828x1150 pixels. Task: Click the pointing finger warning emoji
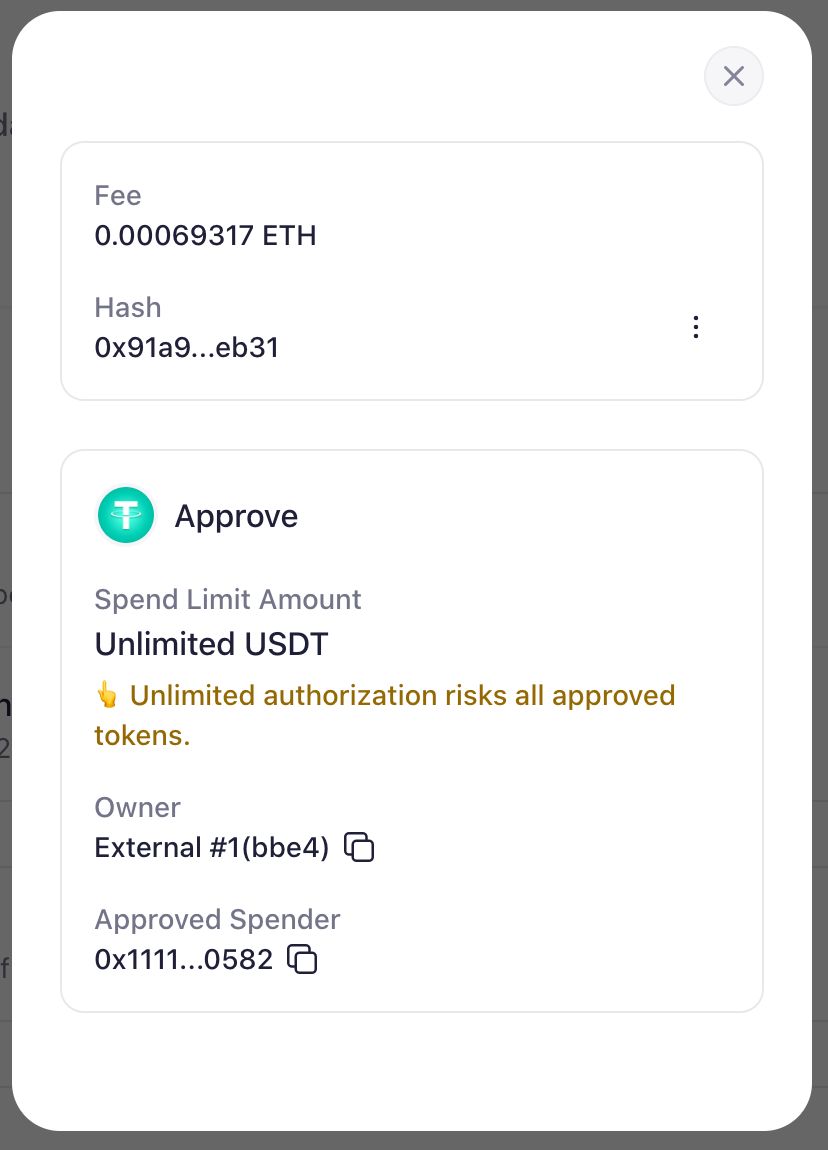pyautogui.click(x=107, y=695)
